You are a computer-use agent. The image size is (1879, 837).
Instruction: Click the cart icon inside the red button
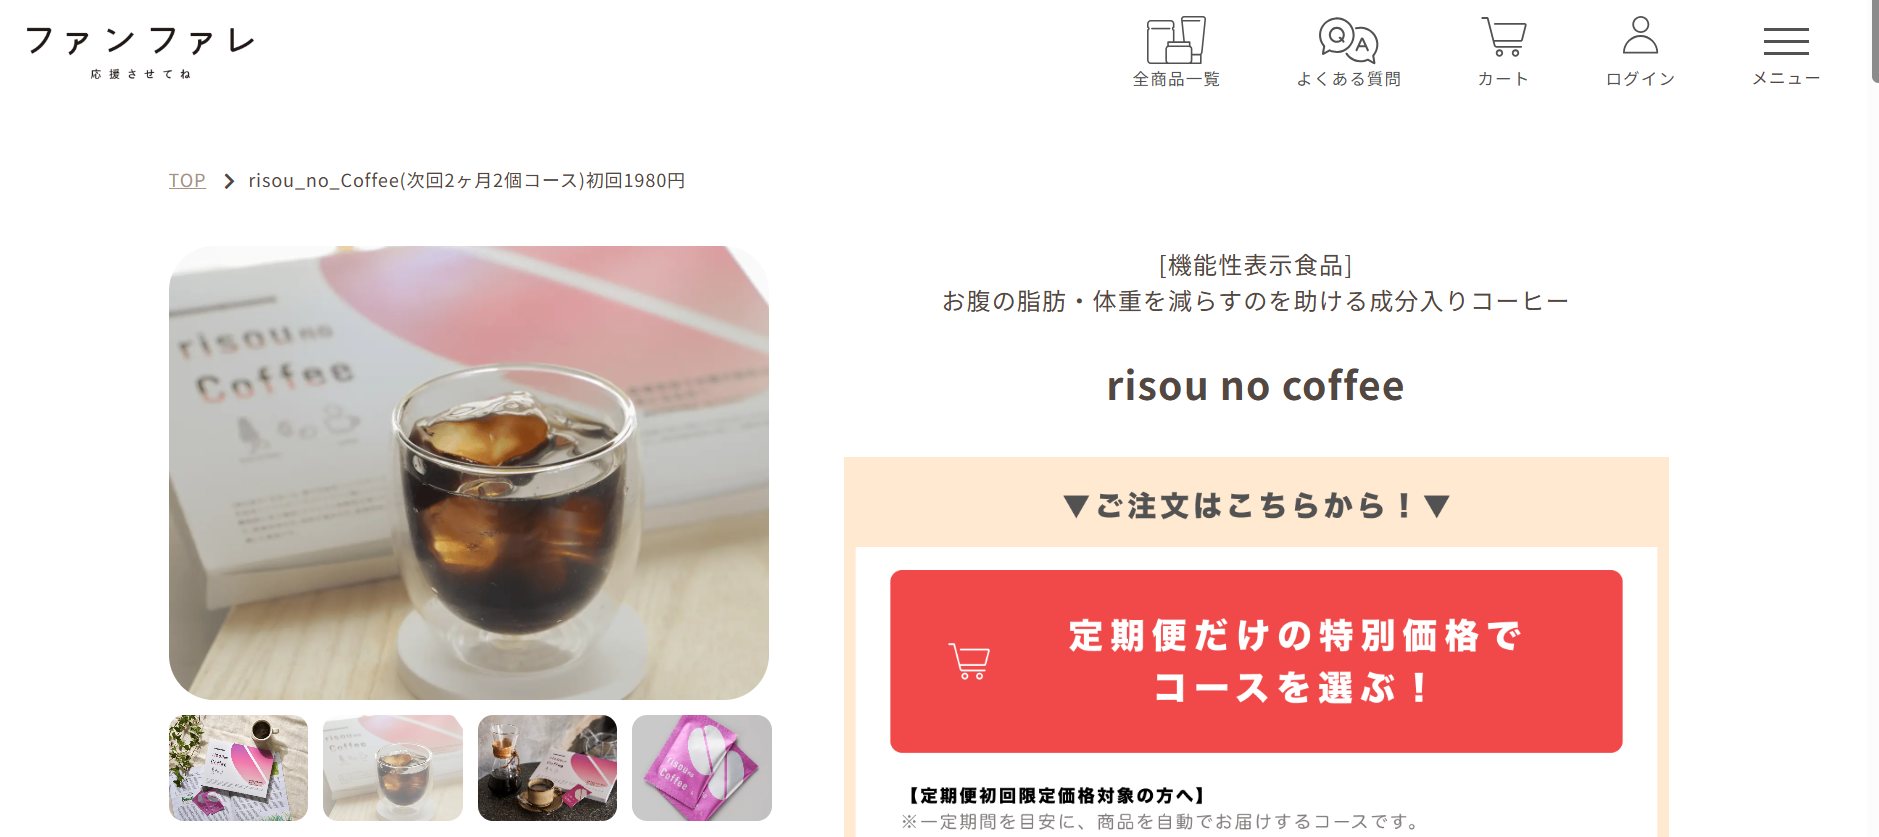point(969,661)
